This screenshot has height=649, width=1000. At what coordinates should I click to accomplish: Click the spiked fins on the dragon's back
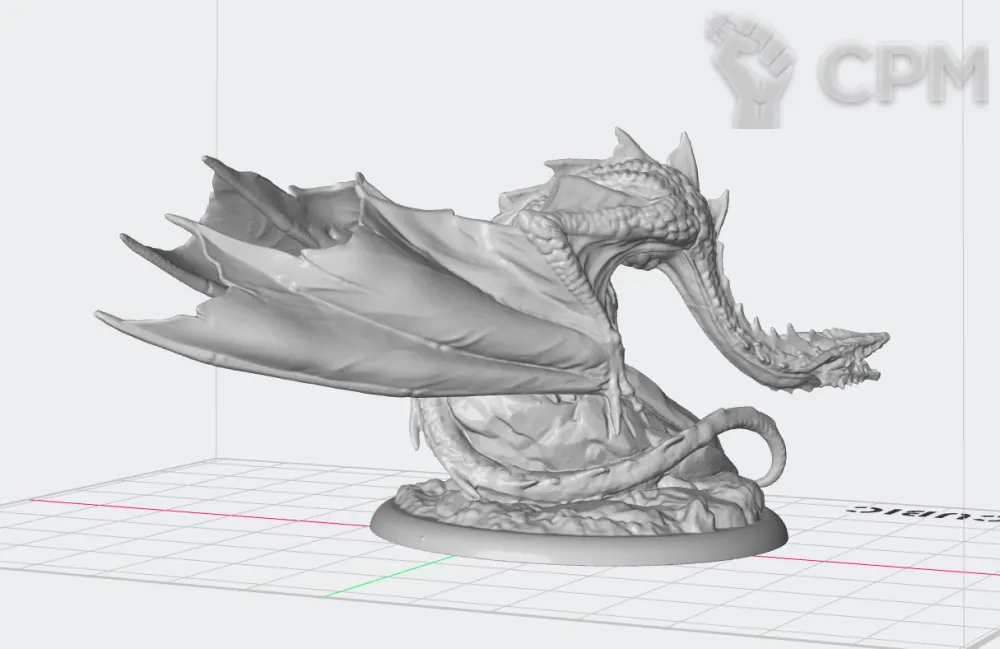point(685,155)
